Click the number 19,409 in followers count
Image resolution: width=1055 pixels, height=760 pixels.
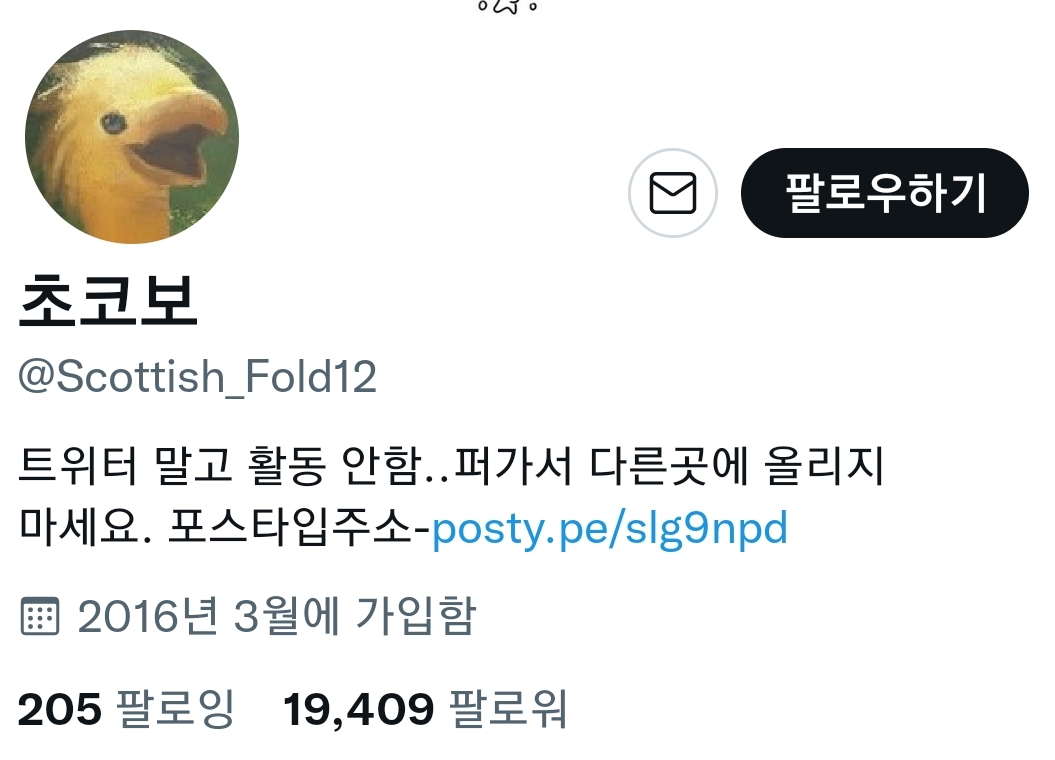tap(359, 710)
